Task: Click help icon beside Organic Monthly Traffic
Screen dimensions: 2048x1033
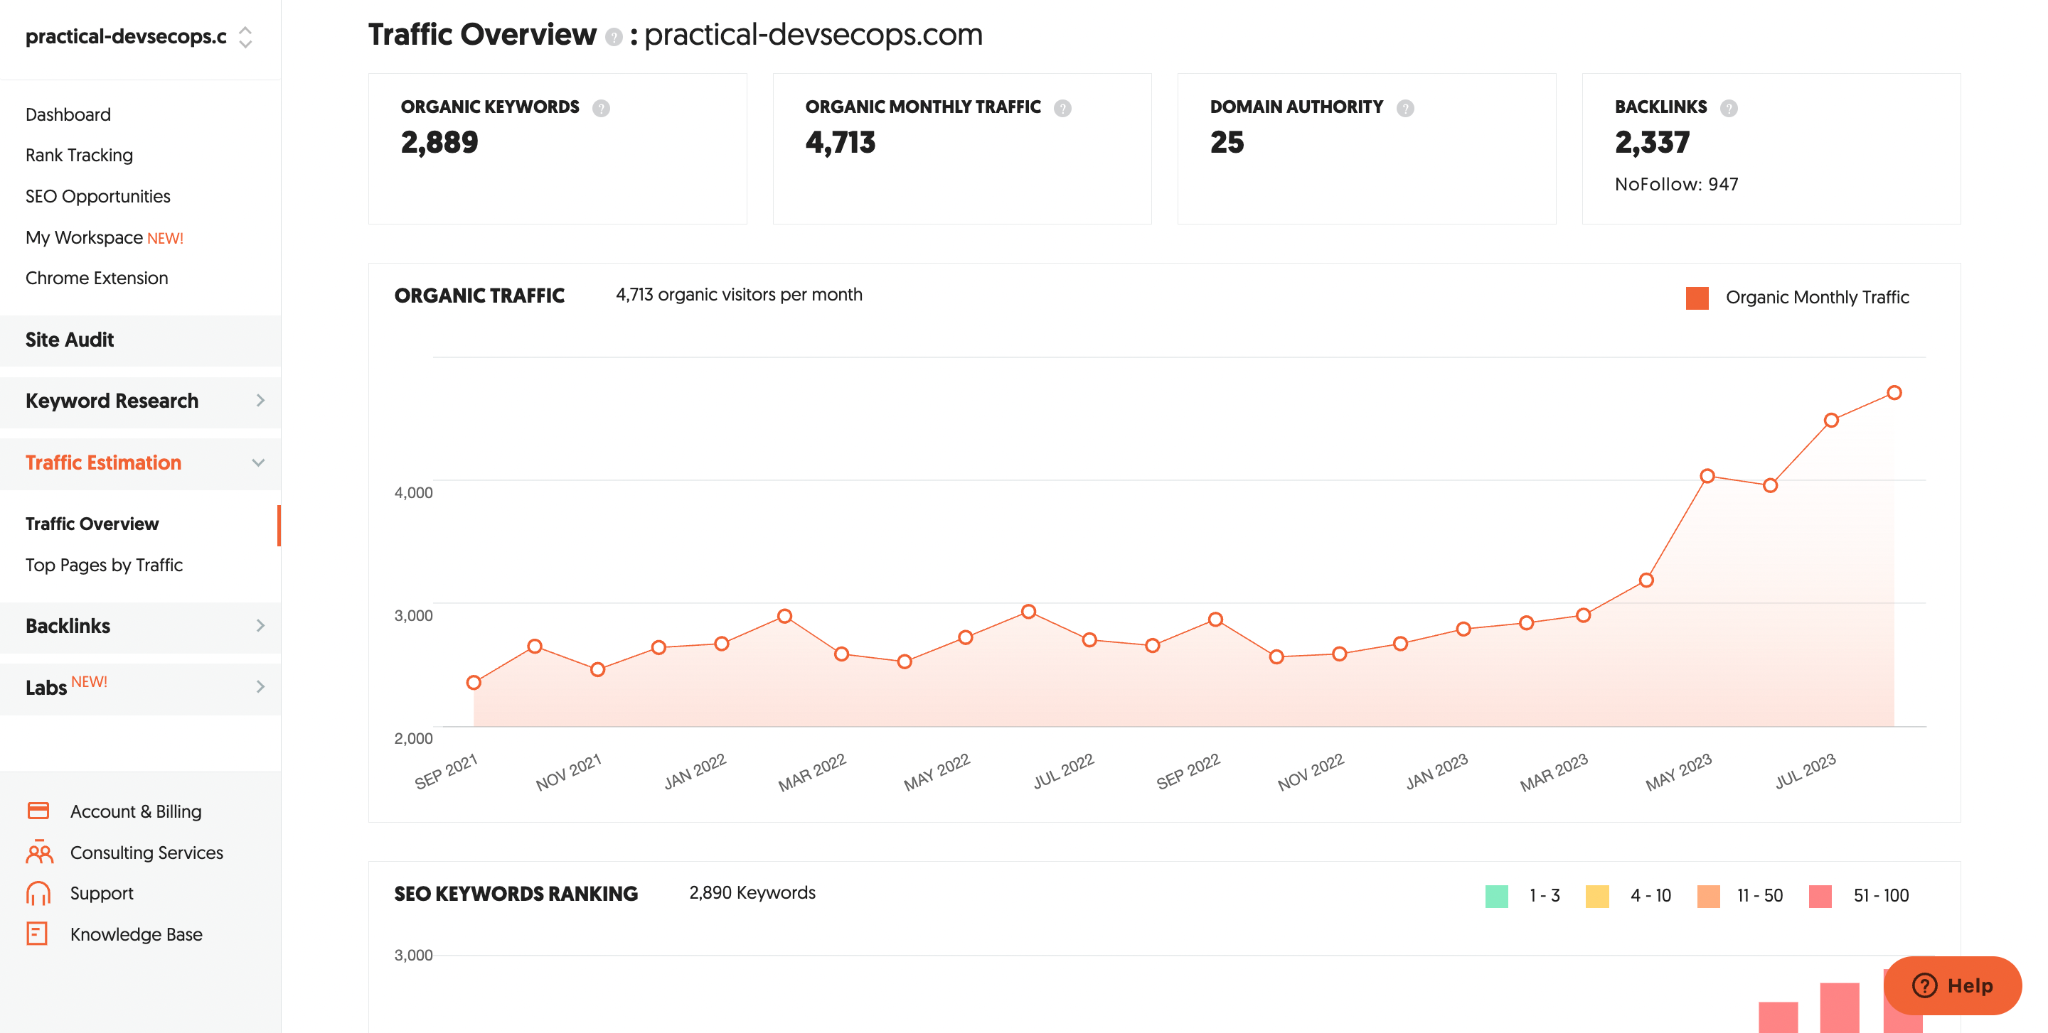Action: click(x=1063, y=108)
